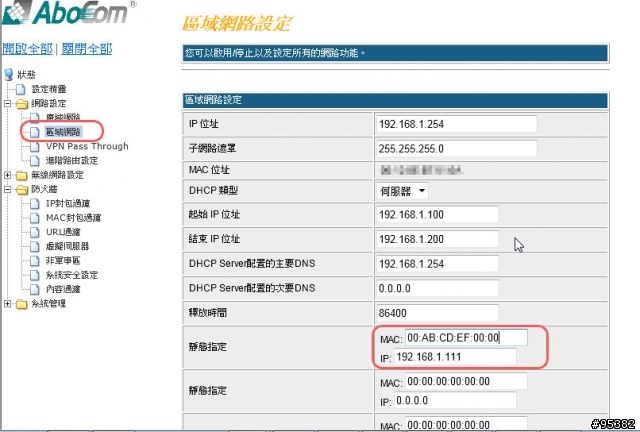Expand the 無線網路設定 tree node

click(7, 175)
